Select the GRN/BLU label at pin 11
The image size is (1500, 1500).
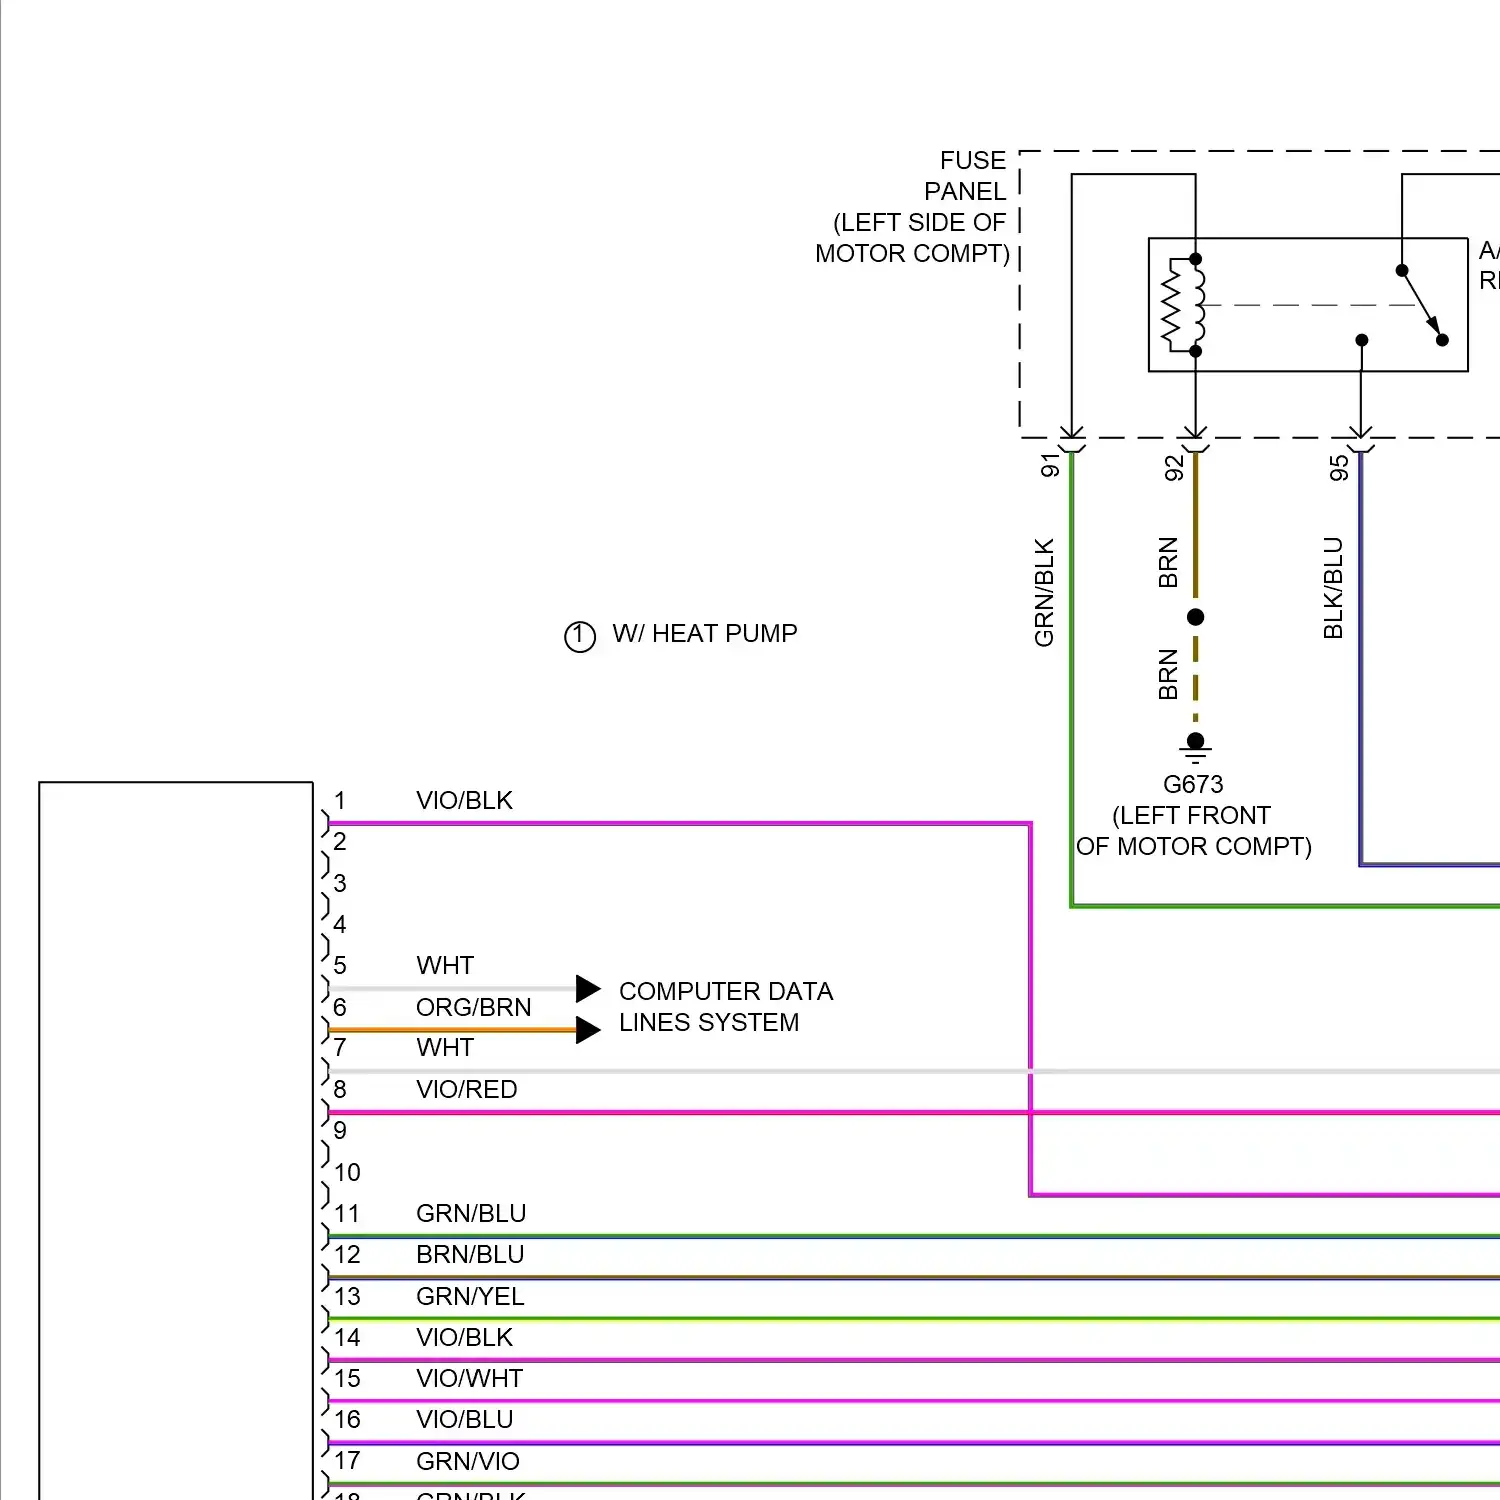(471, 1213)
